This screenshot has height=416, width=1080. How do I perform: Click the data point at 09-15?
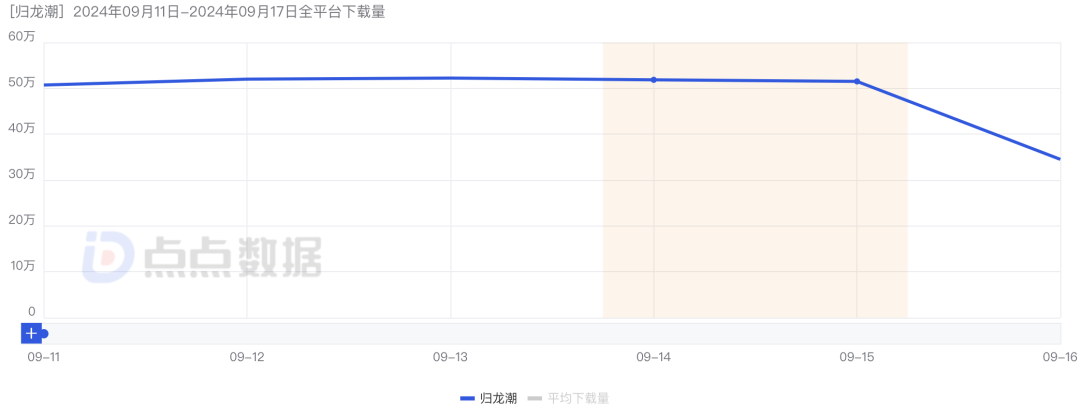[x=857, y=81]
